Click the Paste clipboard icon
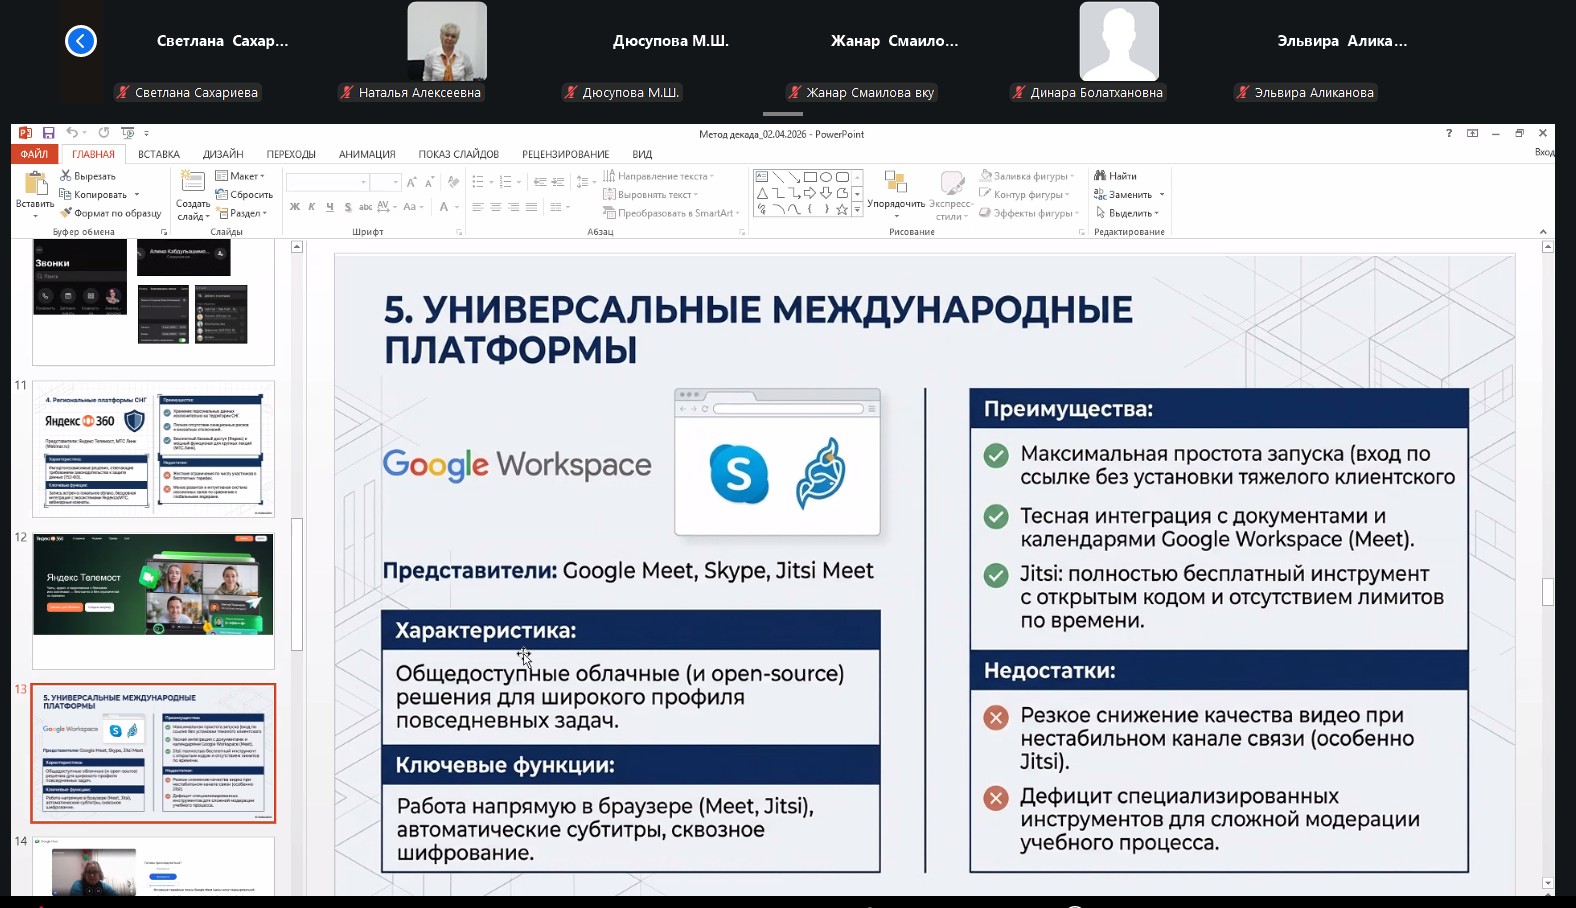The width and height of the screenshot is (1576, 908). [x=35, y=184]
